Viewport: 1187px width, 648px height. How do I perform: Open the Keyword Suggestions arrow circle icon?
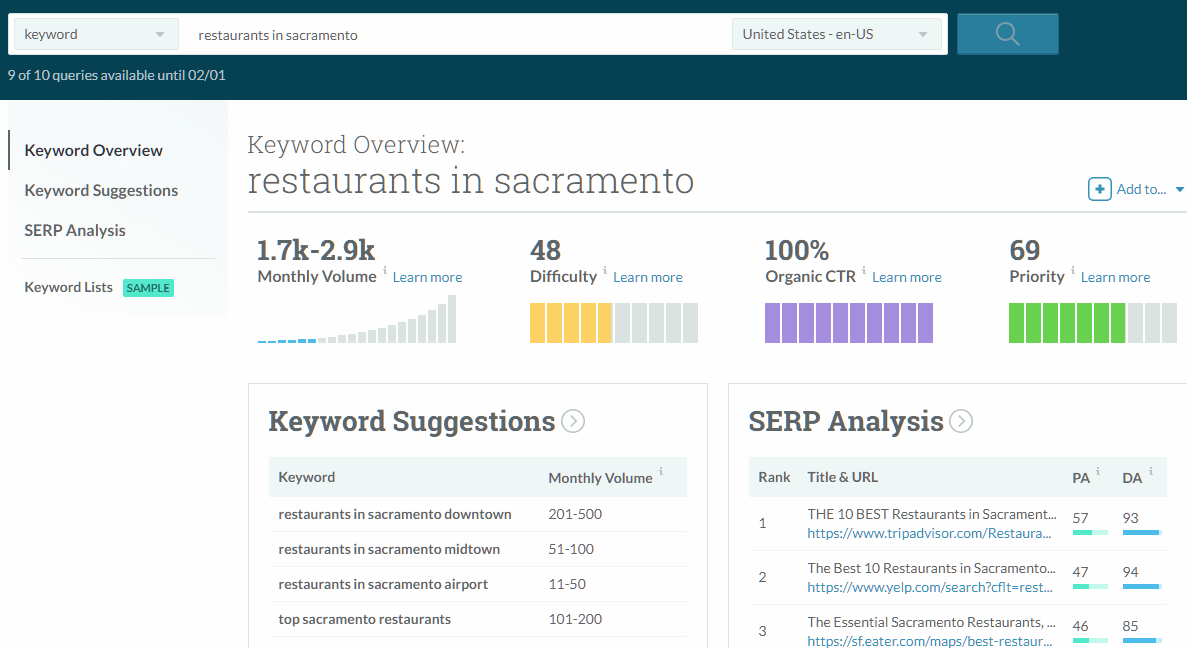click(x=573, y=421)
